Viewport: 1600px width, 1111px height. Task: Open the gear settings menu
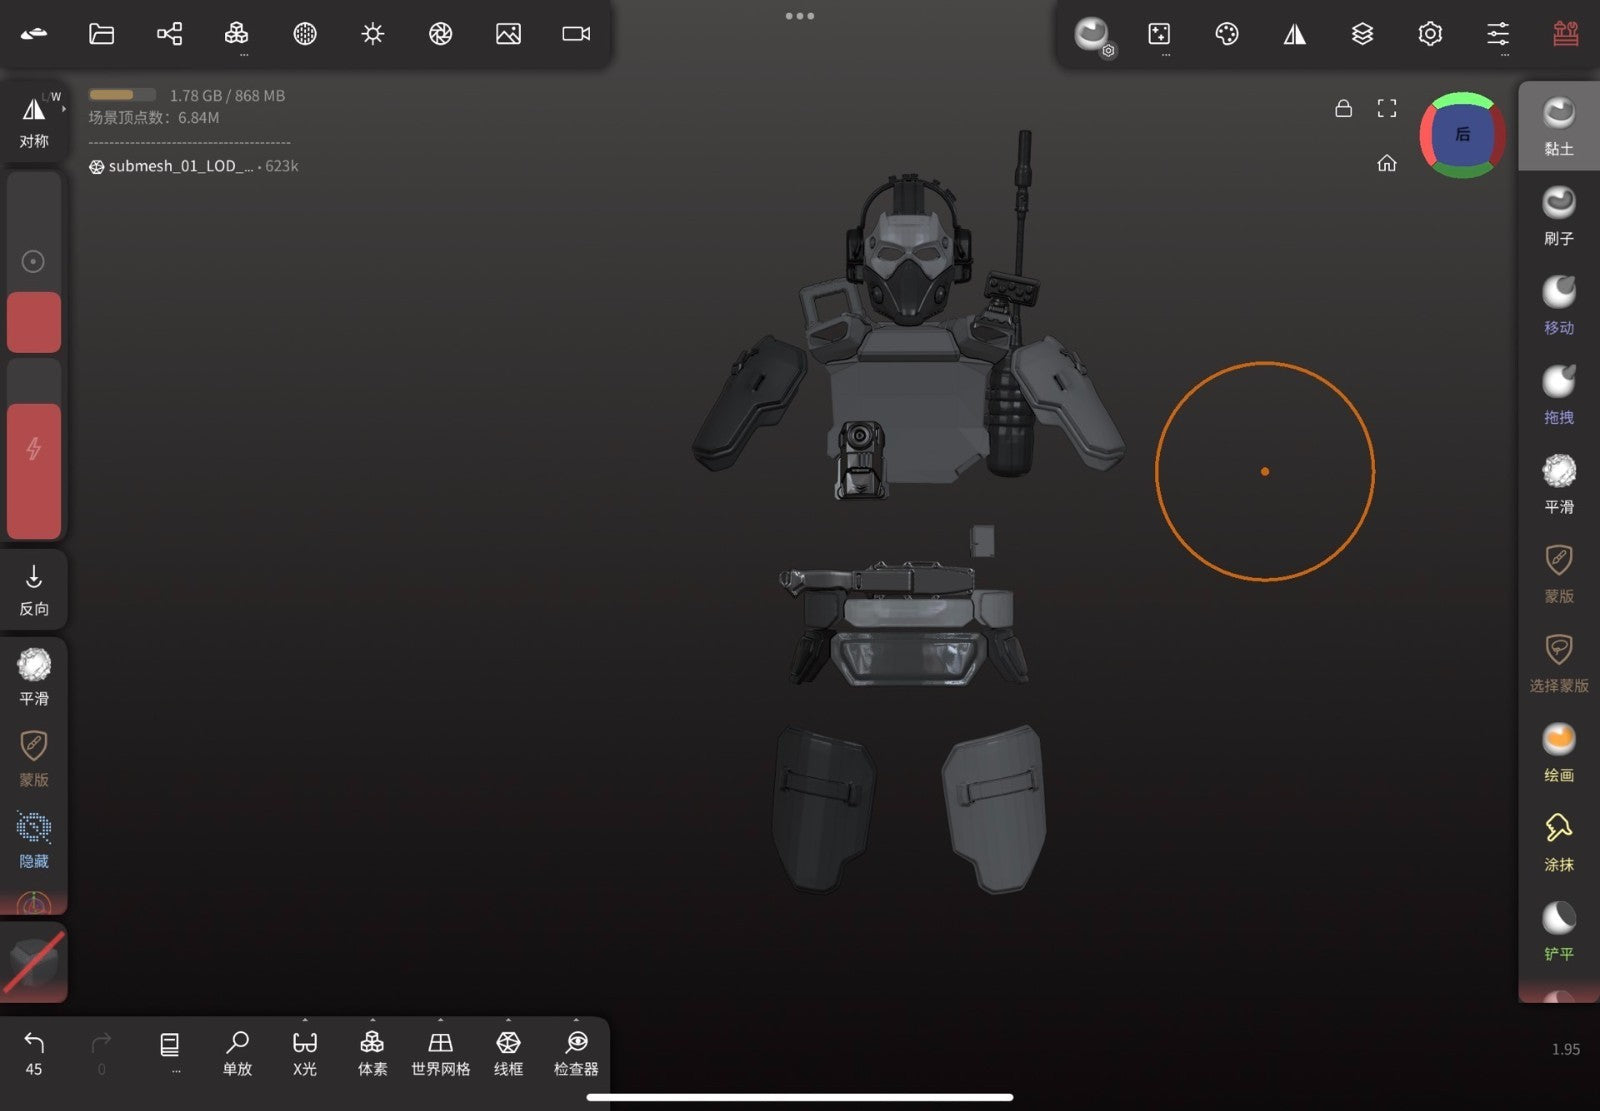coord(1430,34)
